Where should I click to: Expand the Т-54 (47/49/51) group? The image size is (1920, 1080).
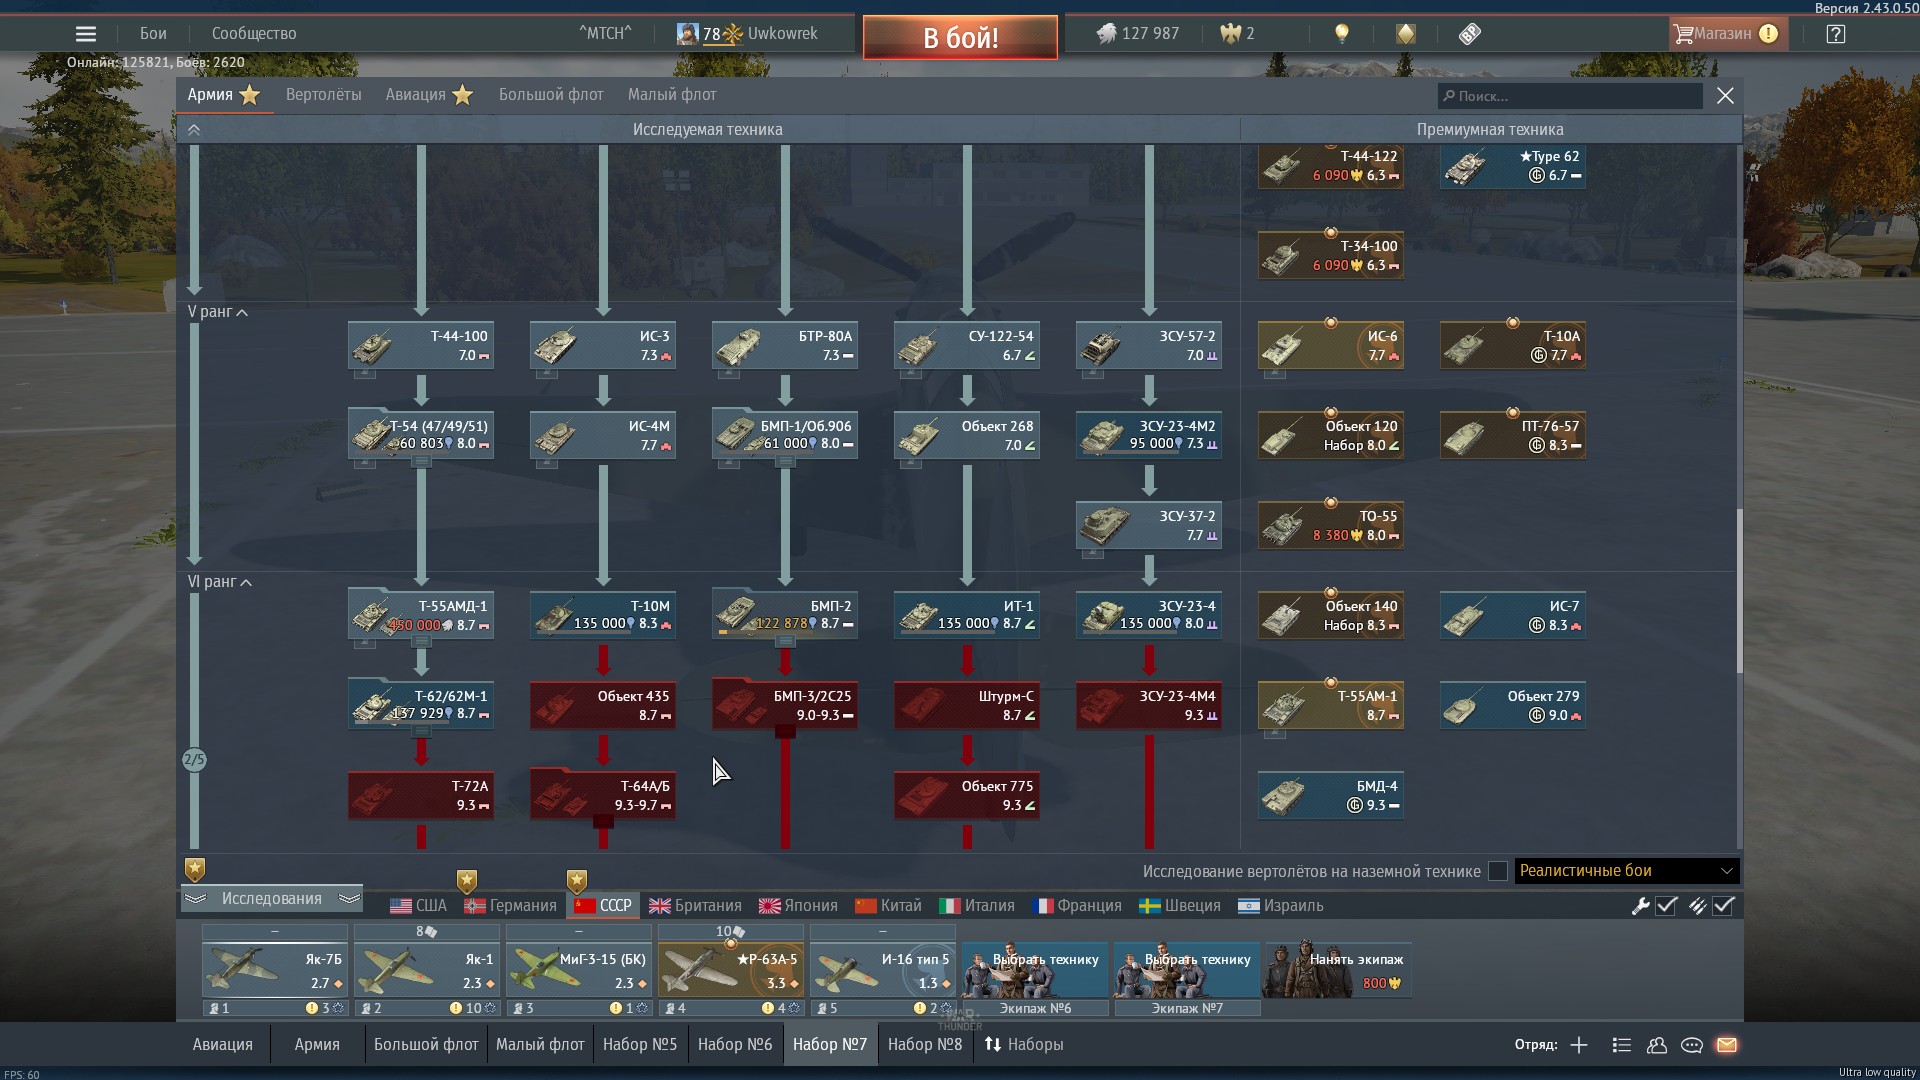[x=422, y=462]
